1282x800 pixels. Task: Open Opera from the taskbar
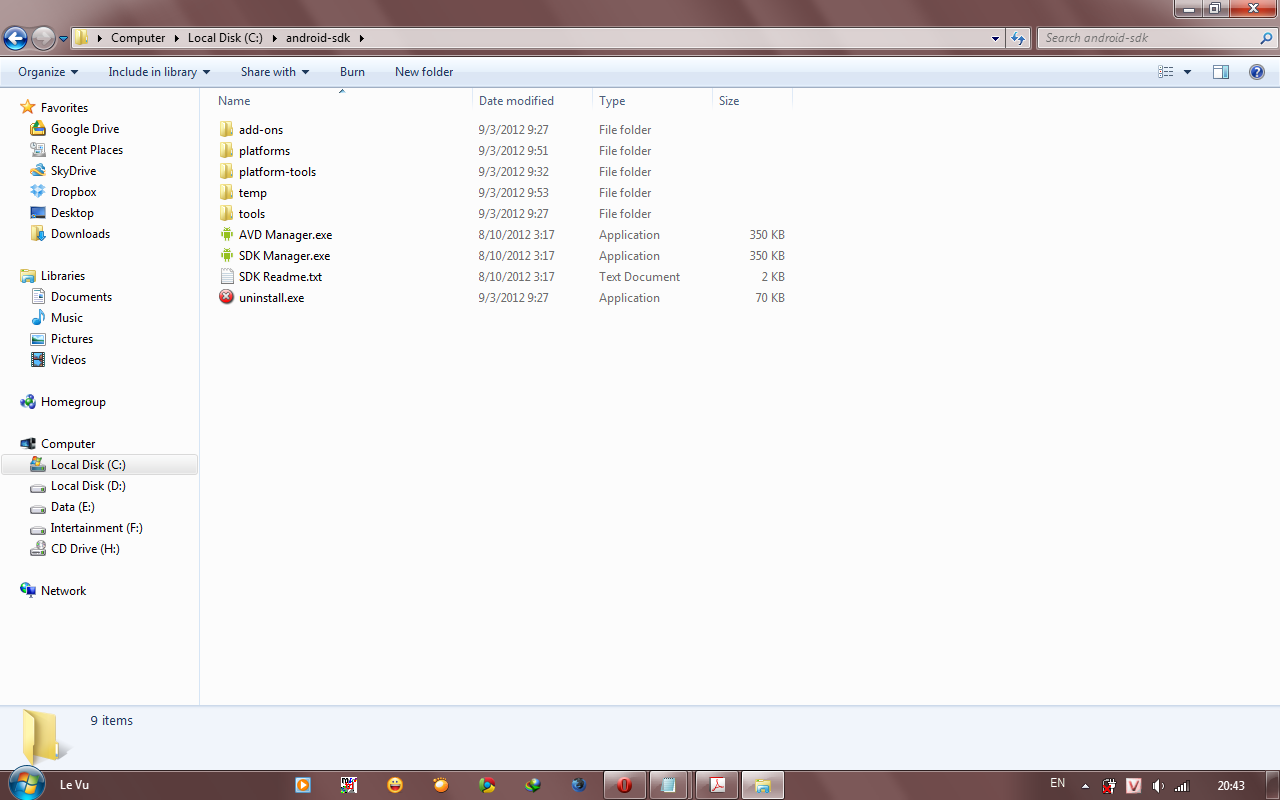click(625, 785)
